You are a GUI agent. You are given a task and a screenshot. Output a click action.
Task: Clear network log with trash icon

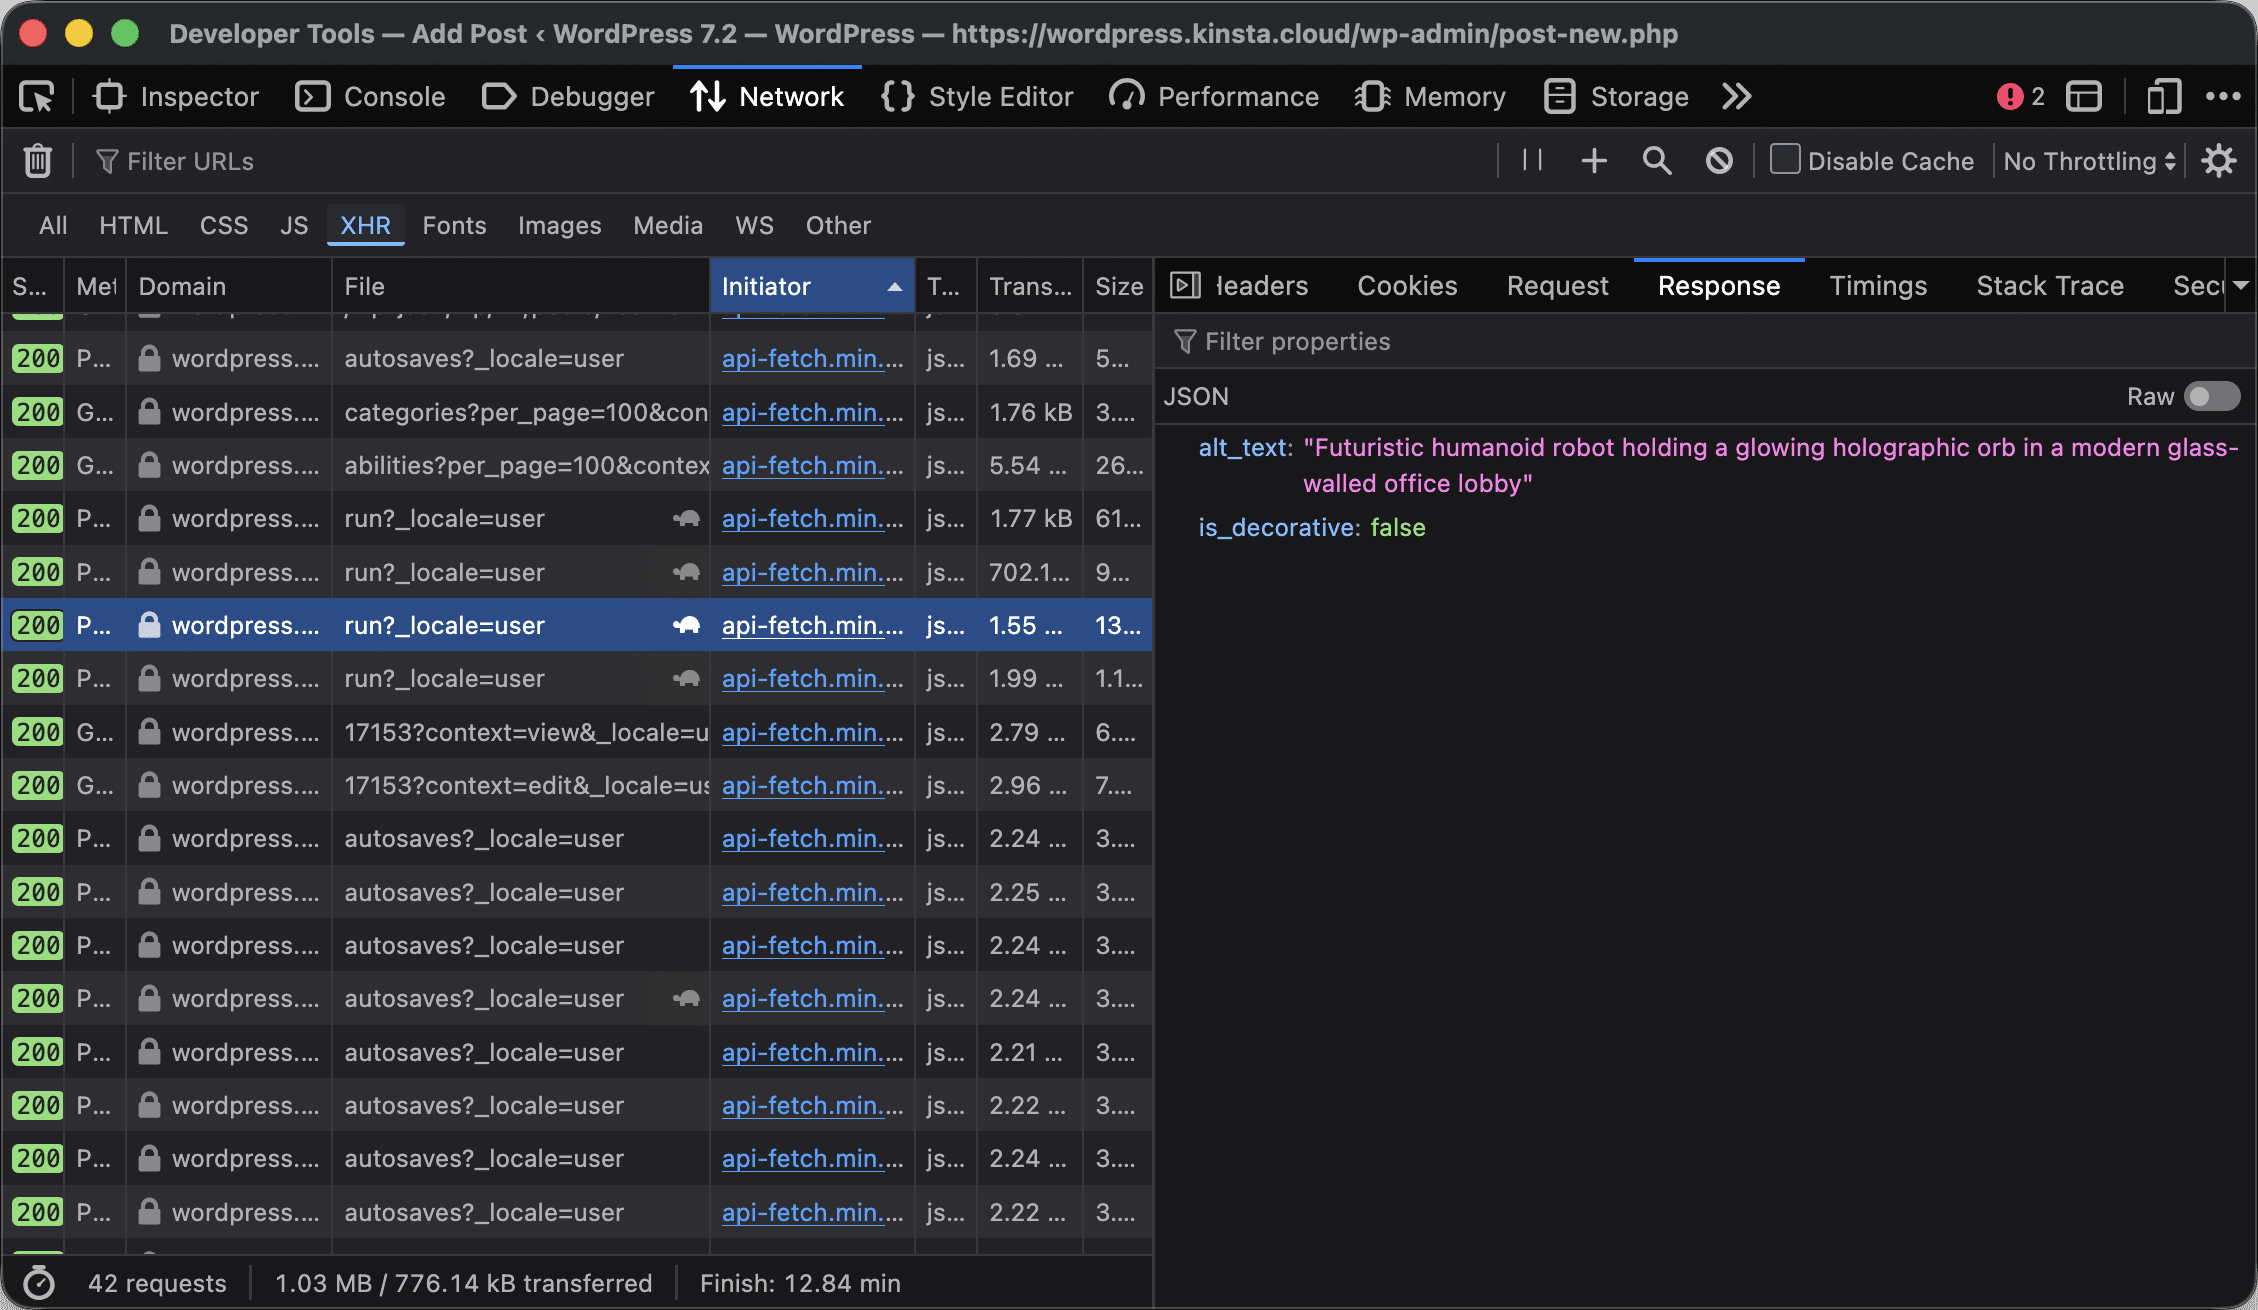click(38, 161)
